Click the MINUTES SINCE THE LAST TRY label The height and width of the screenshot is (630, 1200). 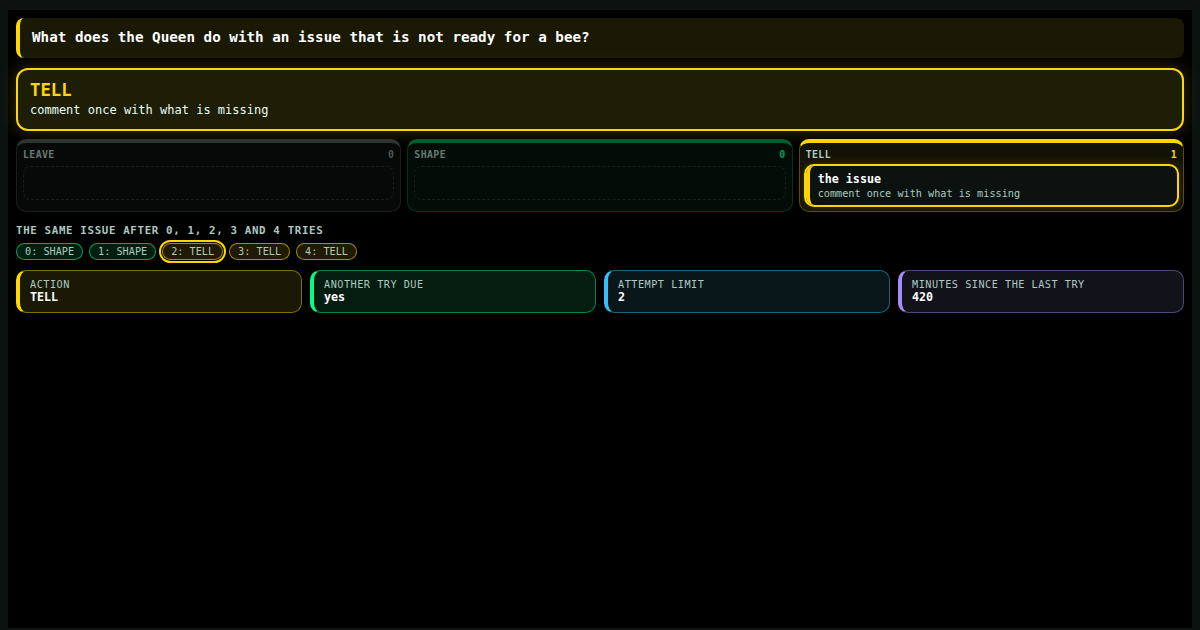click(998, 284)
